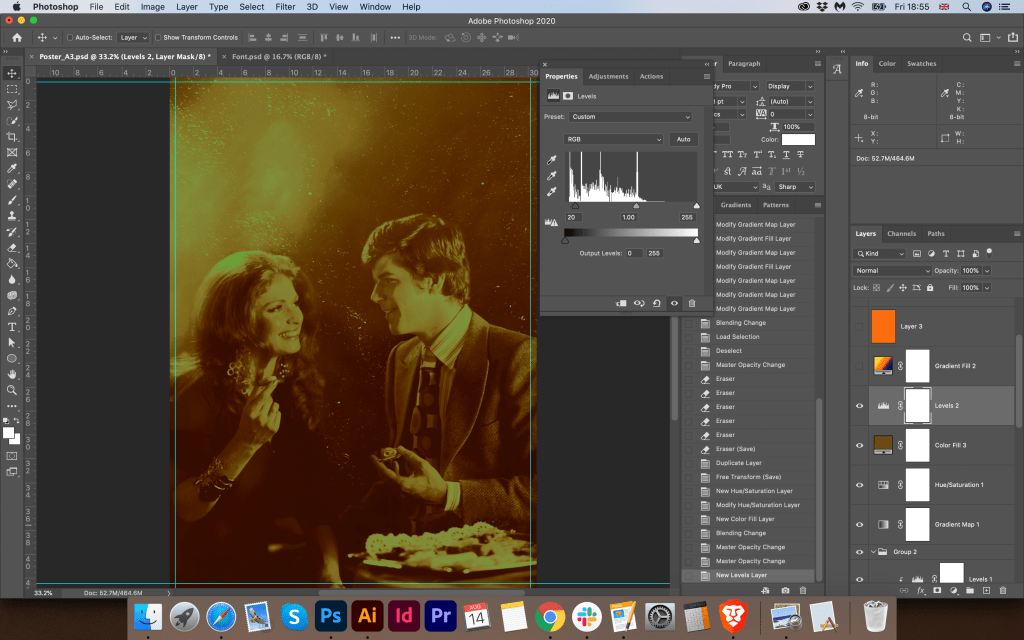The width and height of the screenshot is (1024, 640).
Task: Click the clip to layer icon in Properties
Action: pos(620,303)
